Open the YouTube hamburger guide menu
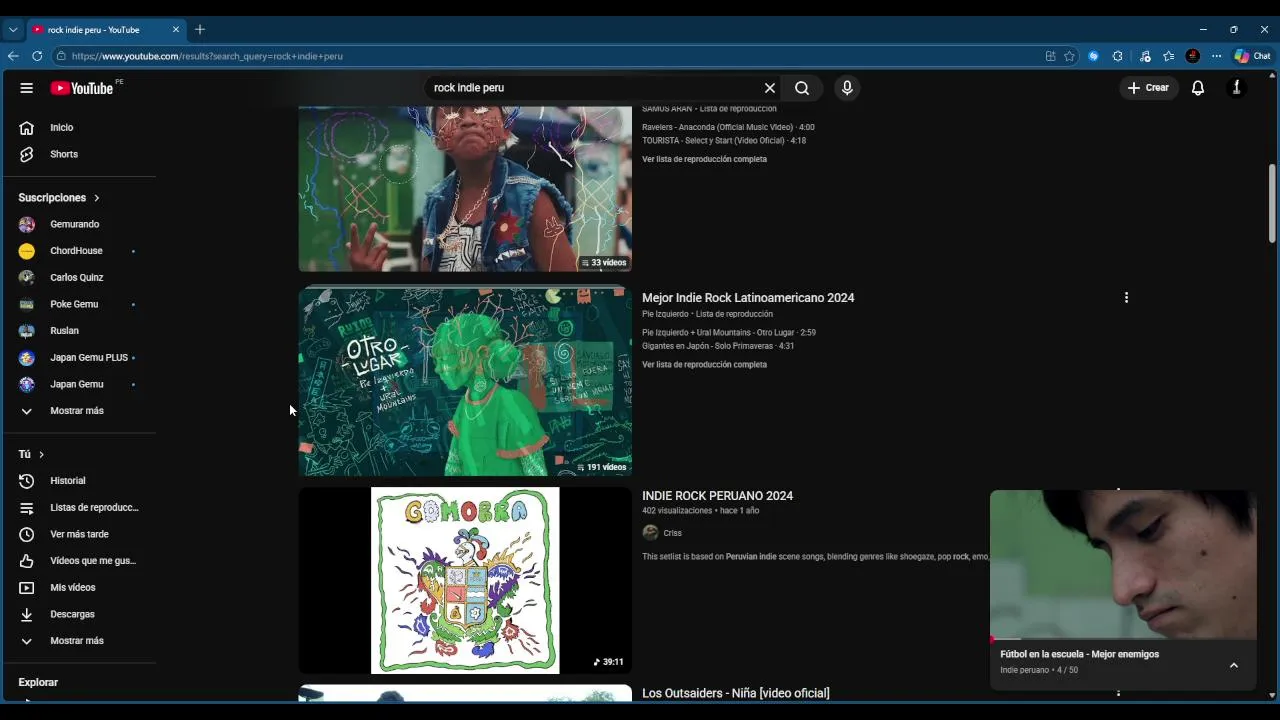Screen dimensions: 1280x720 click(27, 88)
